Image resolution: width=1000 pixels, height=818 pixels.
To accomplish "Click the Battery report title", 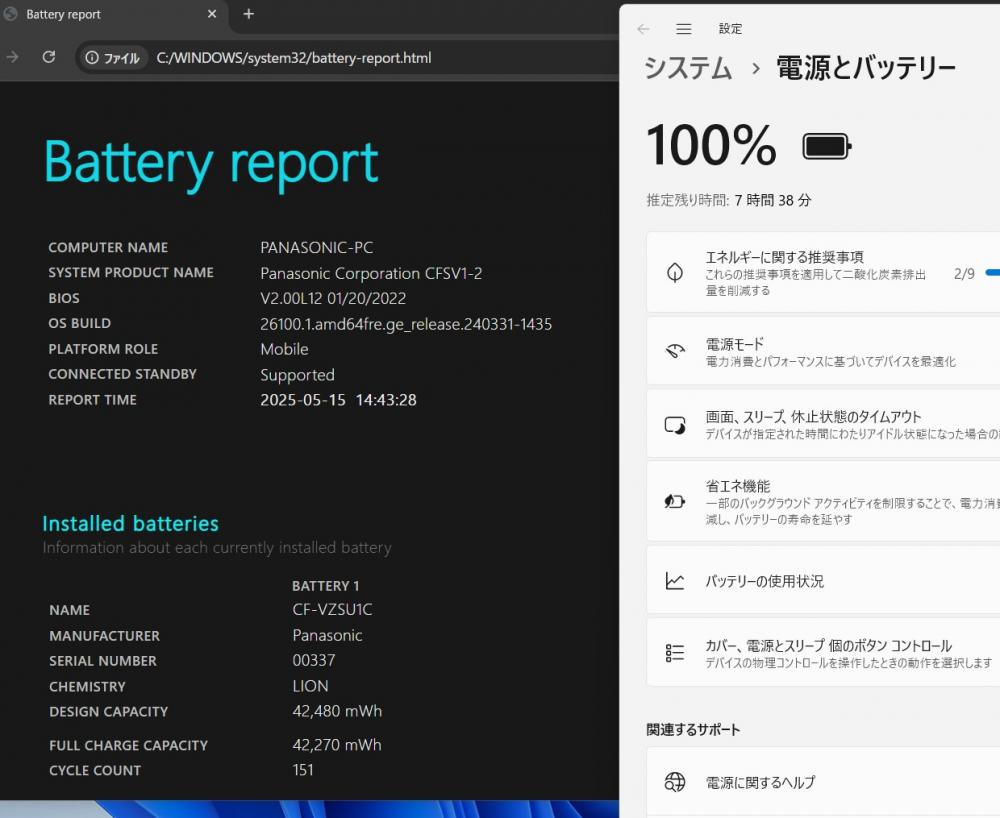I will (x=211, y=163).
